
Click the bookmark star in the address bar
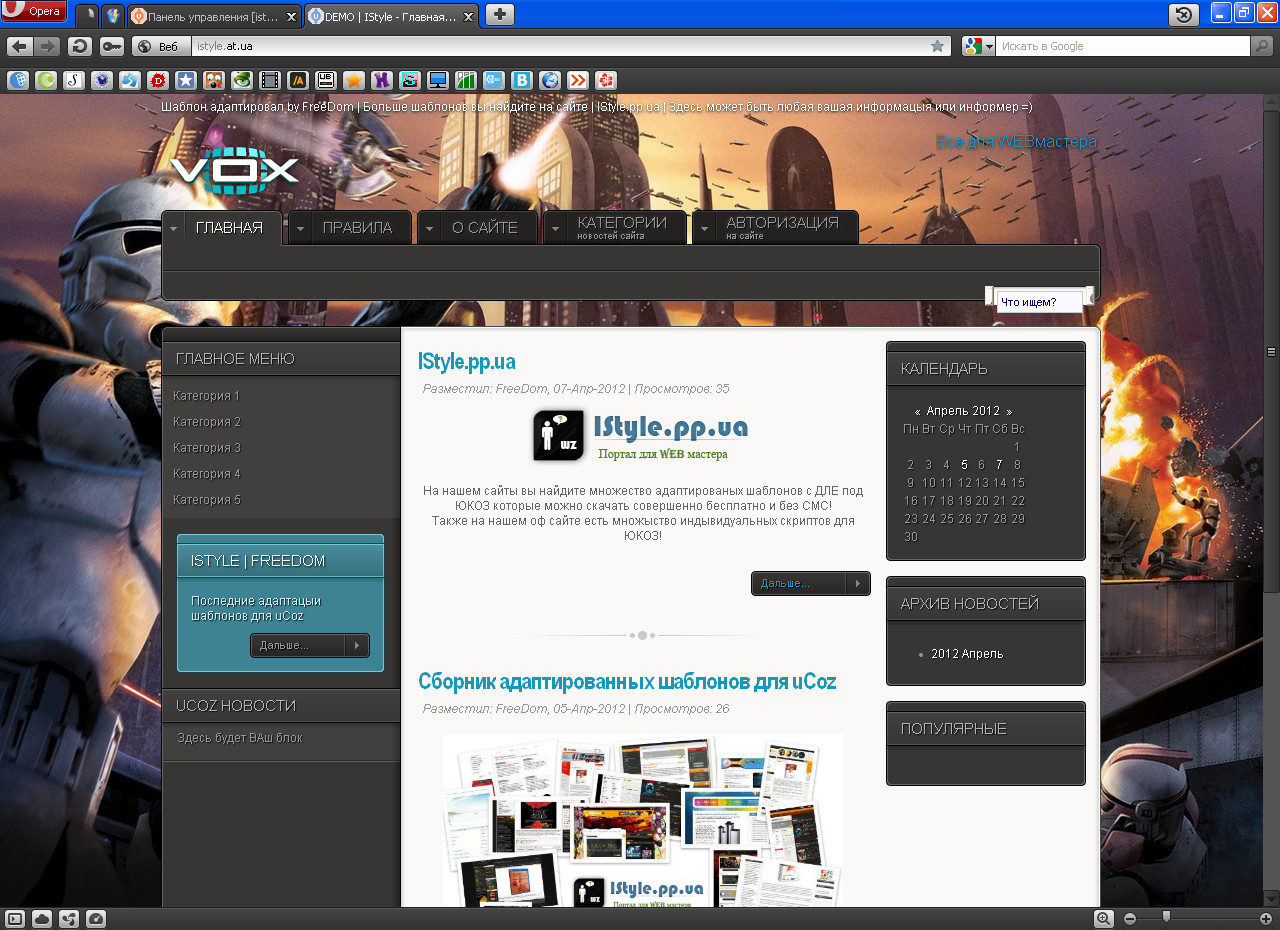click(x=937, y=46)
